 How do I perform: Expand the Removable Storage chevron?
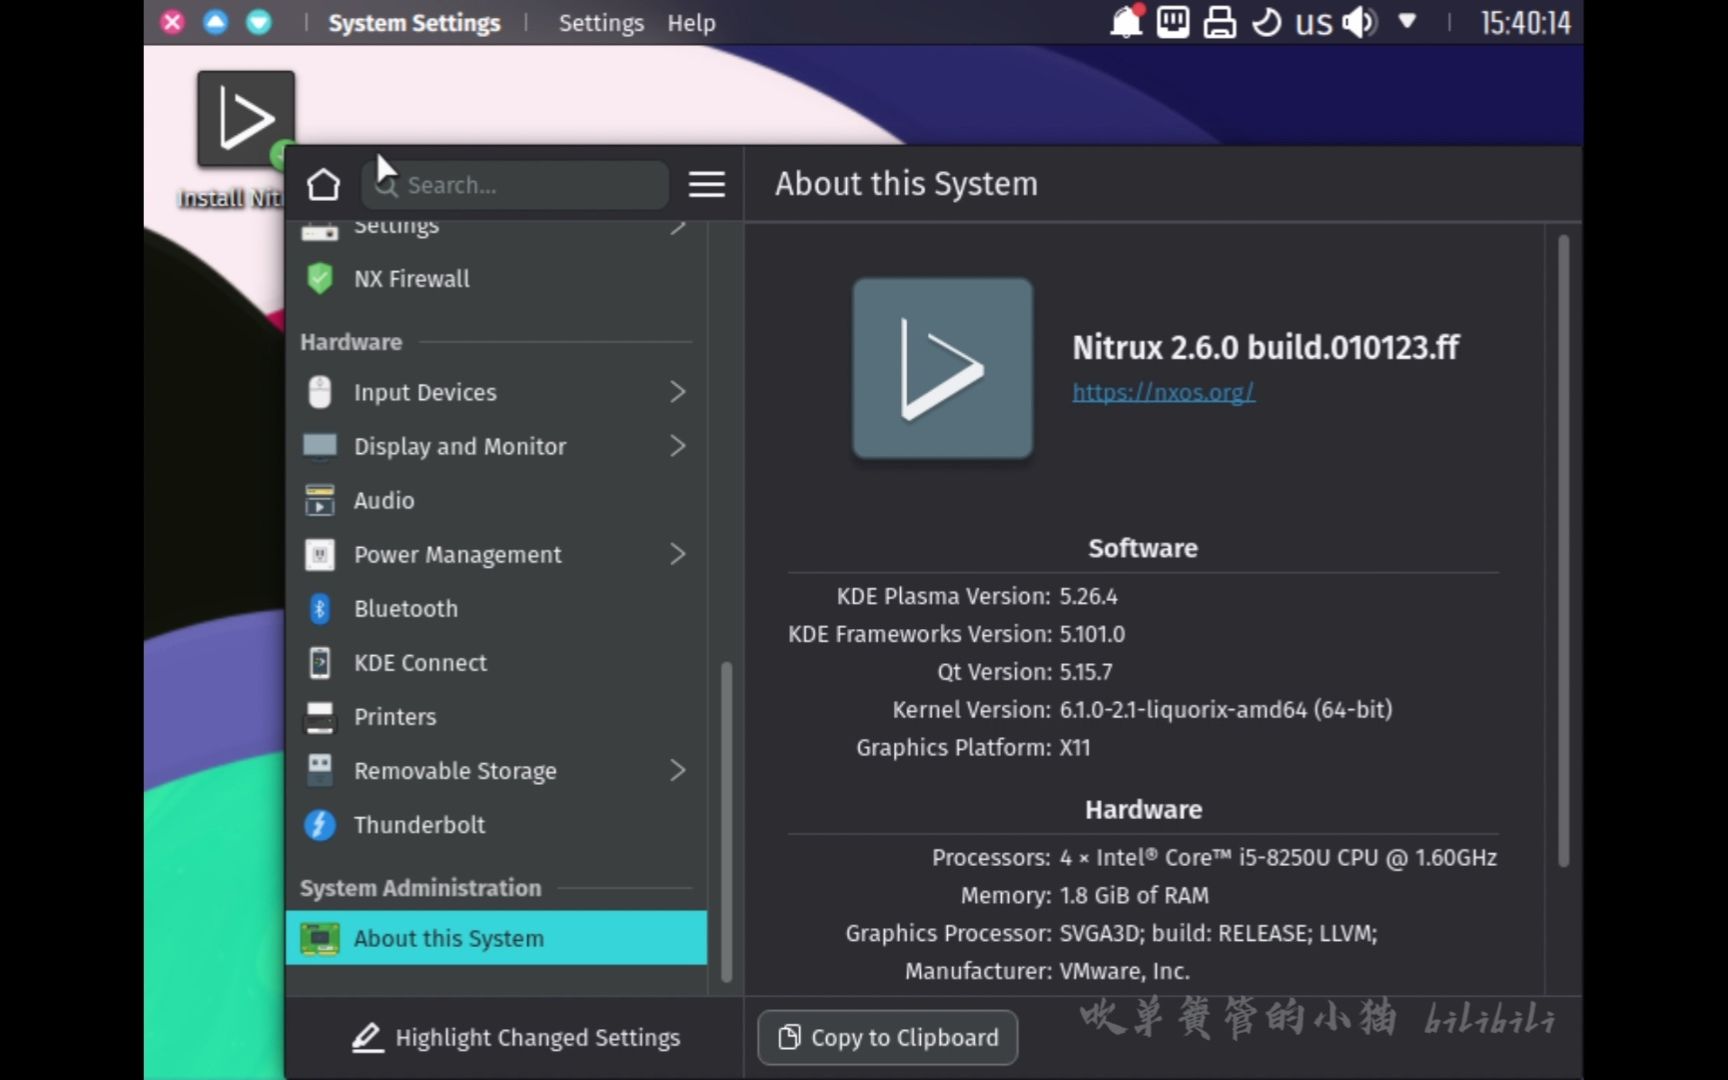tap(678, 770)
